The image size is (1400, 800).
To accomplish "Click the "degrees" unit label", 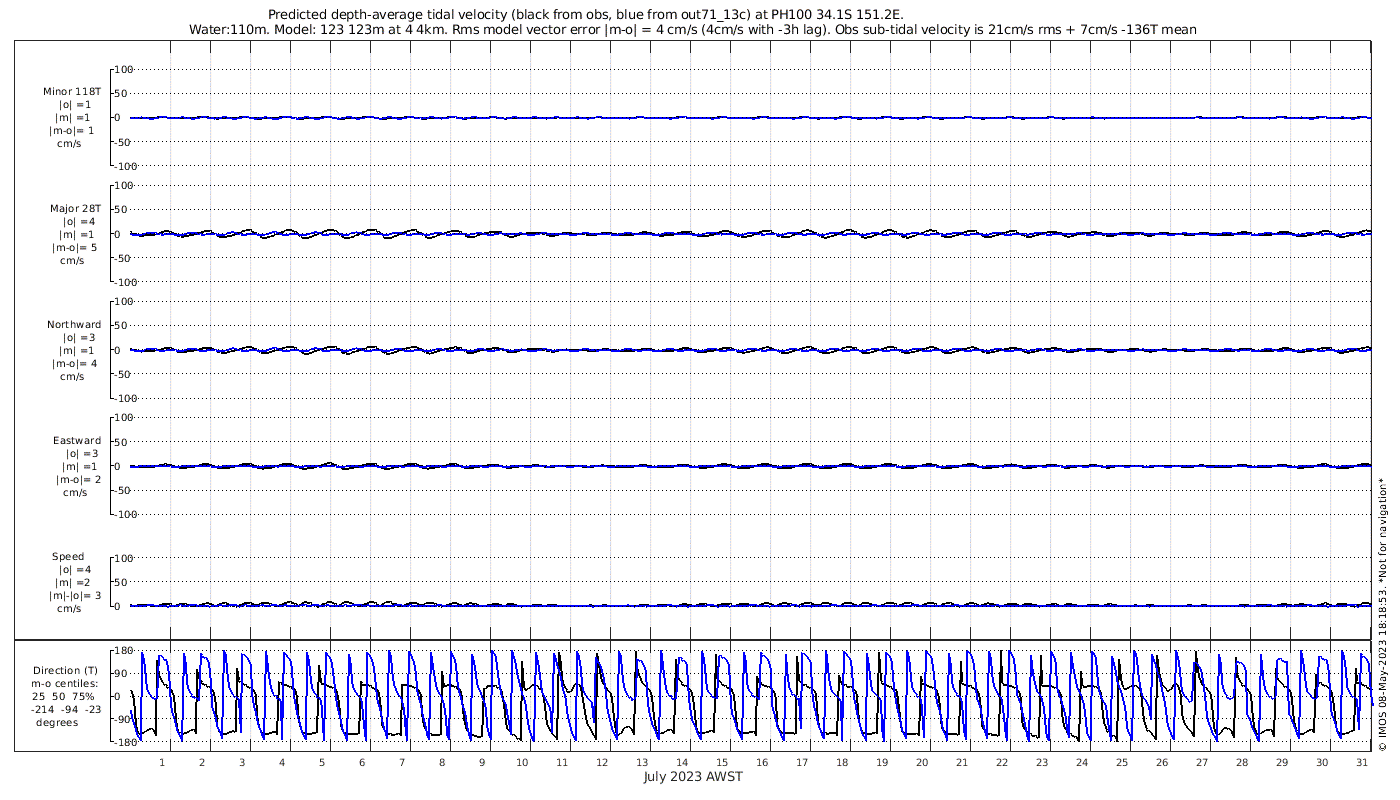I will (58, 722).
